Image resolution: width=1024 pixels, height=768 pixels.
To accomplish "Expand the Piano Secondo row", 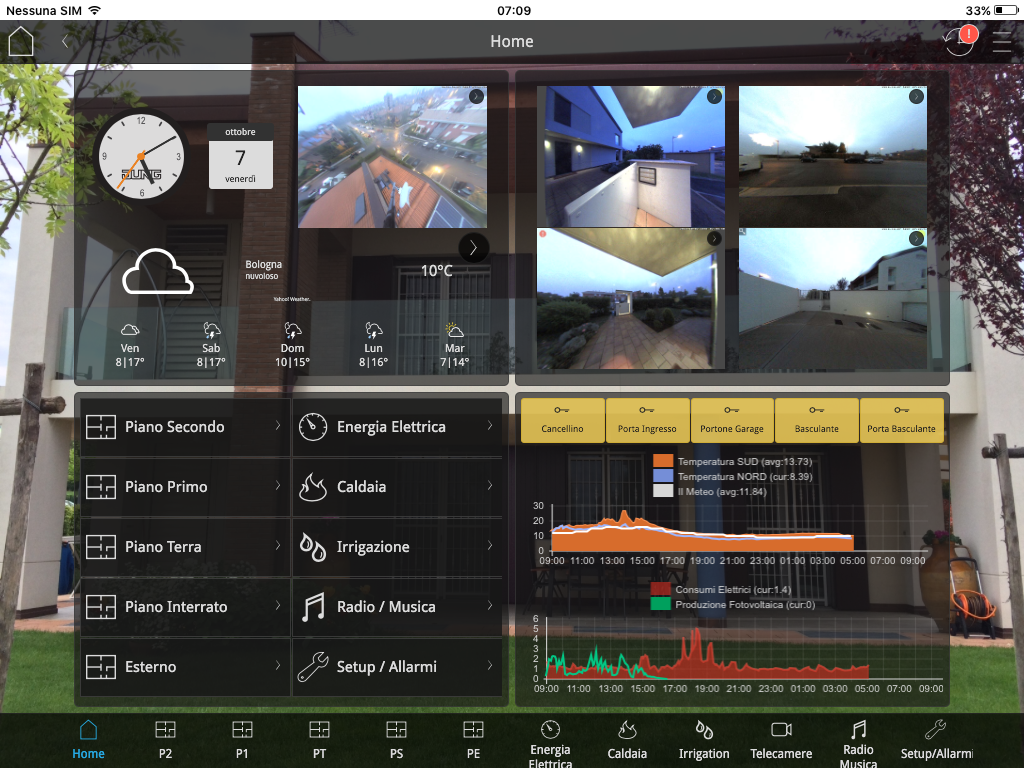I will [185, 427].
